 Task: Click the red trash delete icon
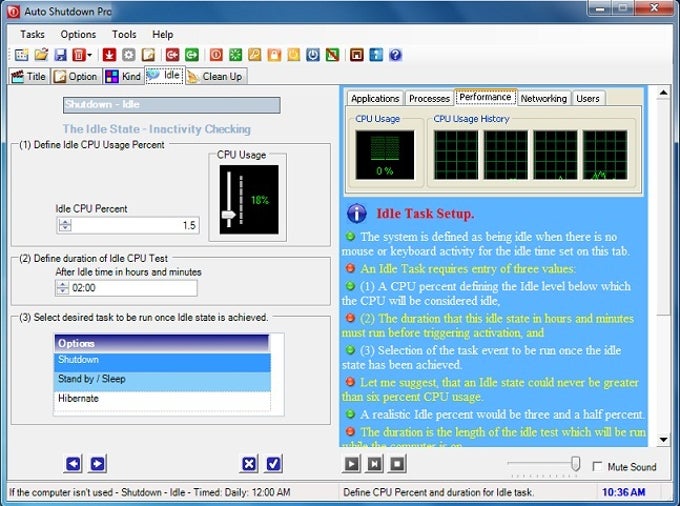click(79, 55)
